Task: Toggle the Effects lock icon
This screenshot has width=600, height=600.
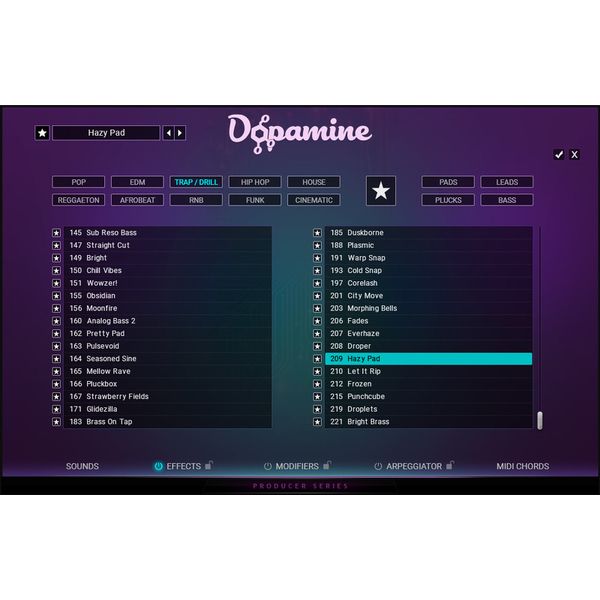Action: coord(209,465)
